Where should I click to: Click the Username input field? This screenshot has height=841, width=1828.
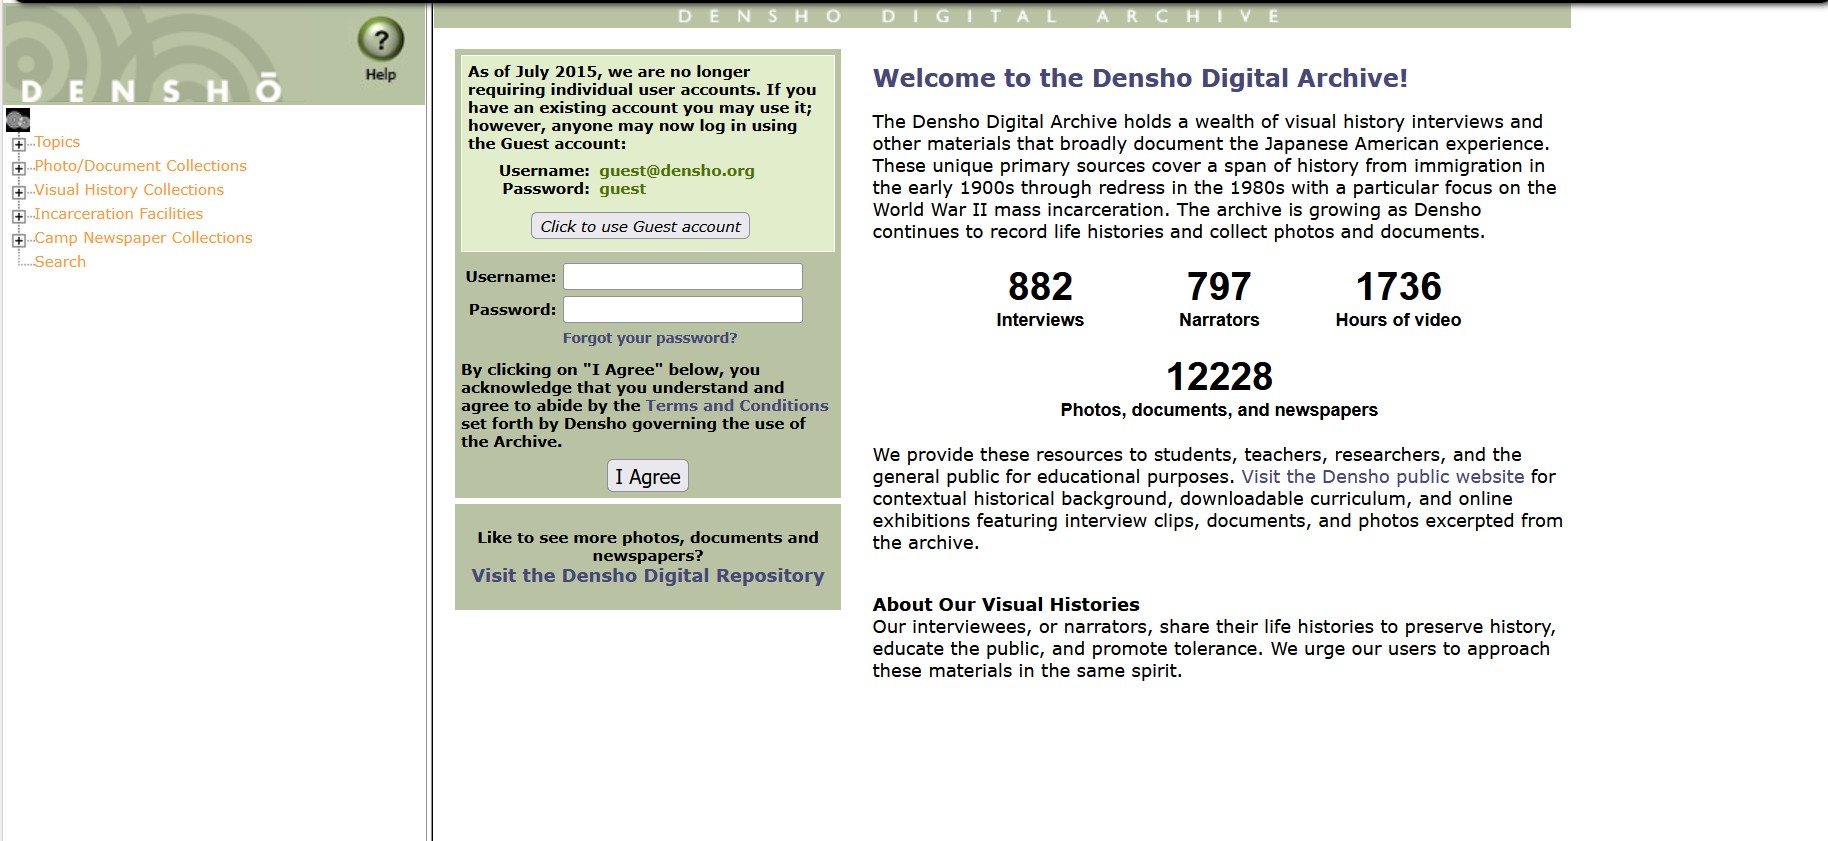click(x=682, y=277)
